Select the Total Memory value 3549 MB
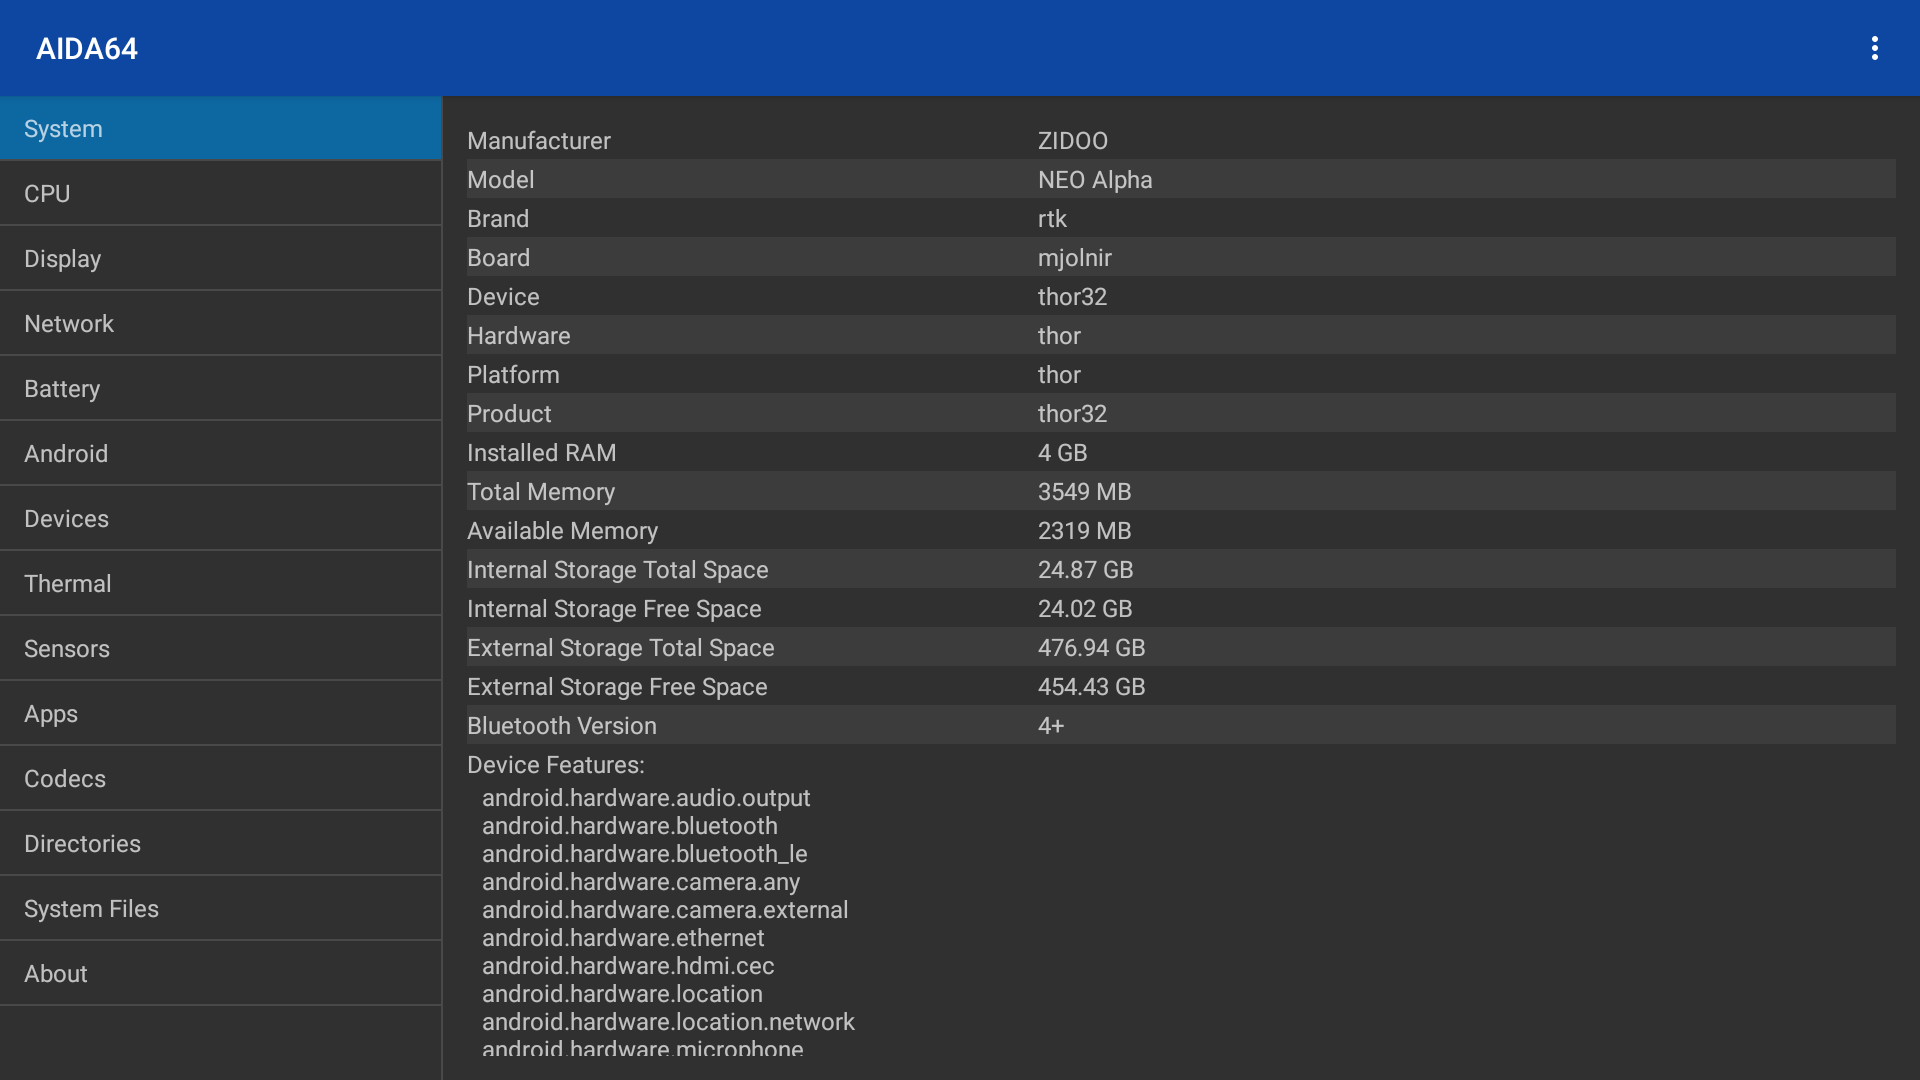This screenshot has width=1920, height=1080. pos(1084,492)
